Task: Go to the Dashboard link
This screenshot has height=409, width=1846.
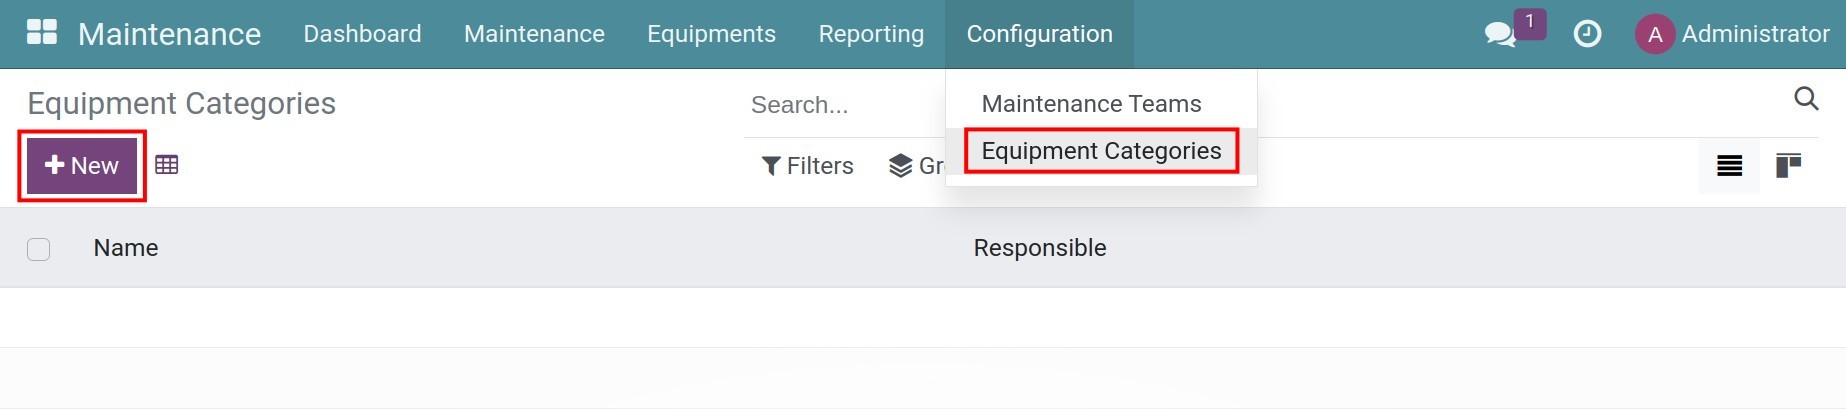Action: click(x=362, y=34)
